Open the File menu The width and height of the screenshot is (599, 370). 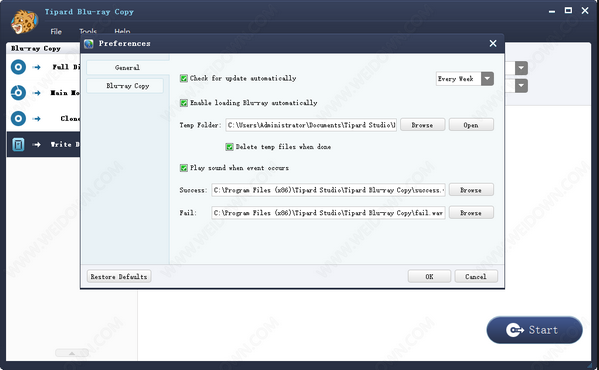point(56,31)
